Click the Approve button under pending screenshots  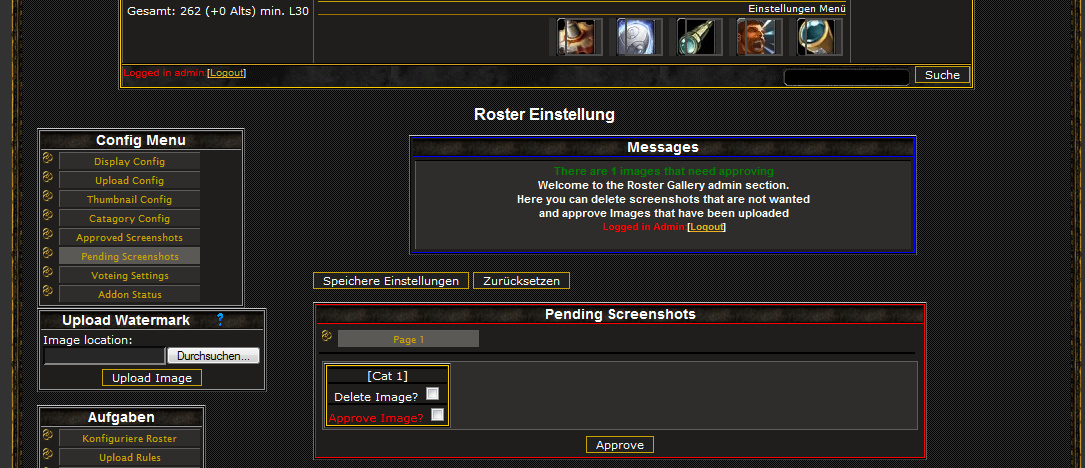(619, 444)
